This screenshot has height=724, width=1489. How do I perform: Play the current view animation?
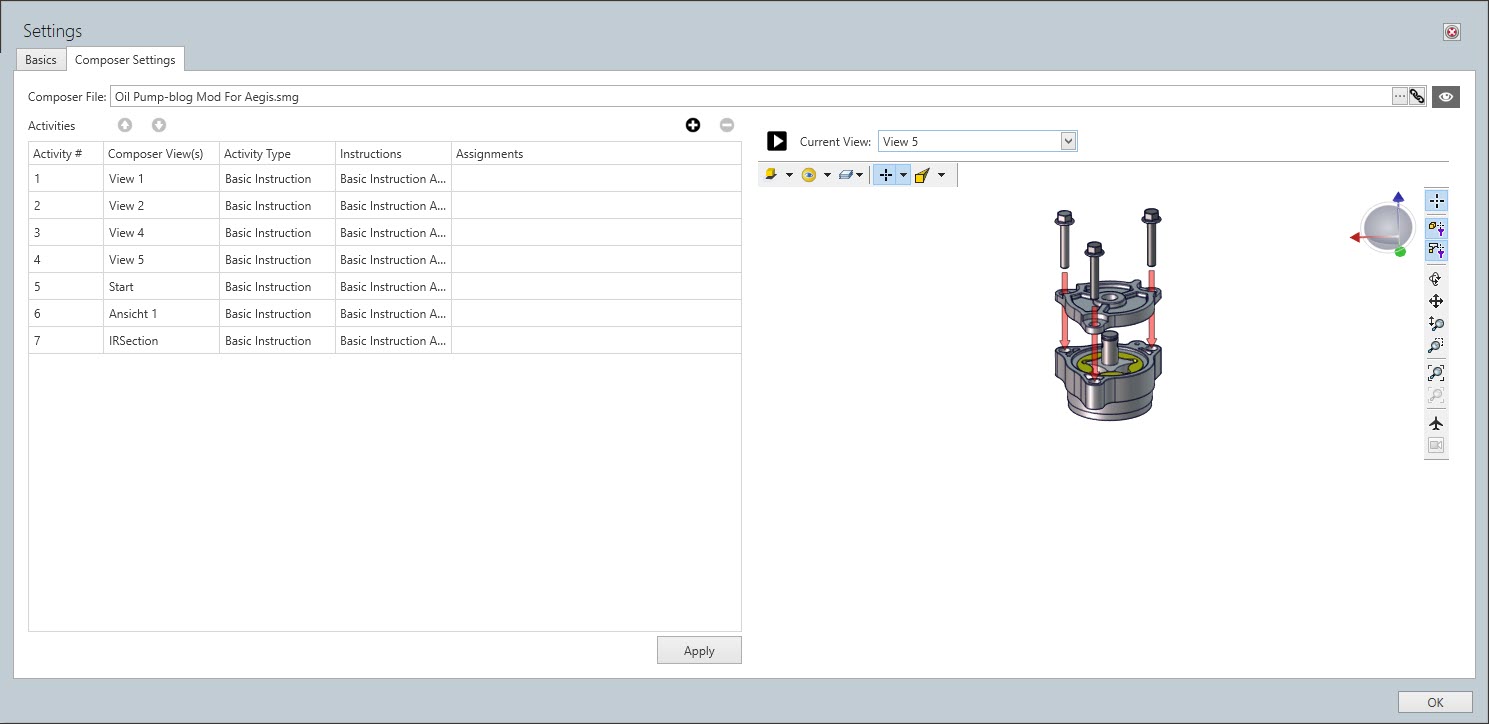777,142
